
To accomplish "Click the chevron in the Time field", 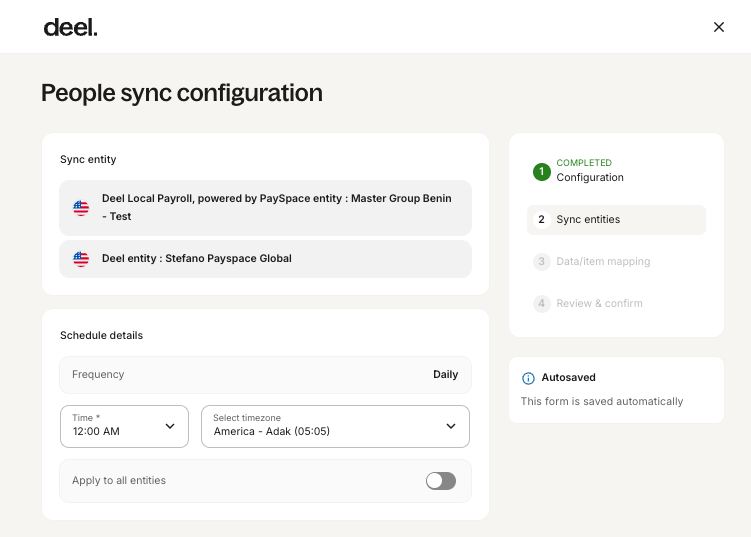I will tap(170, 426).
